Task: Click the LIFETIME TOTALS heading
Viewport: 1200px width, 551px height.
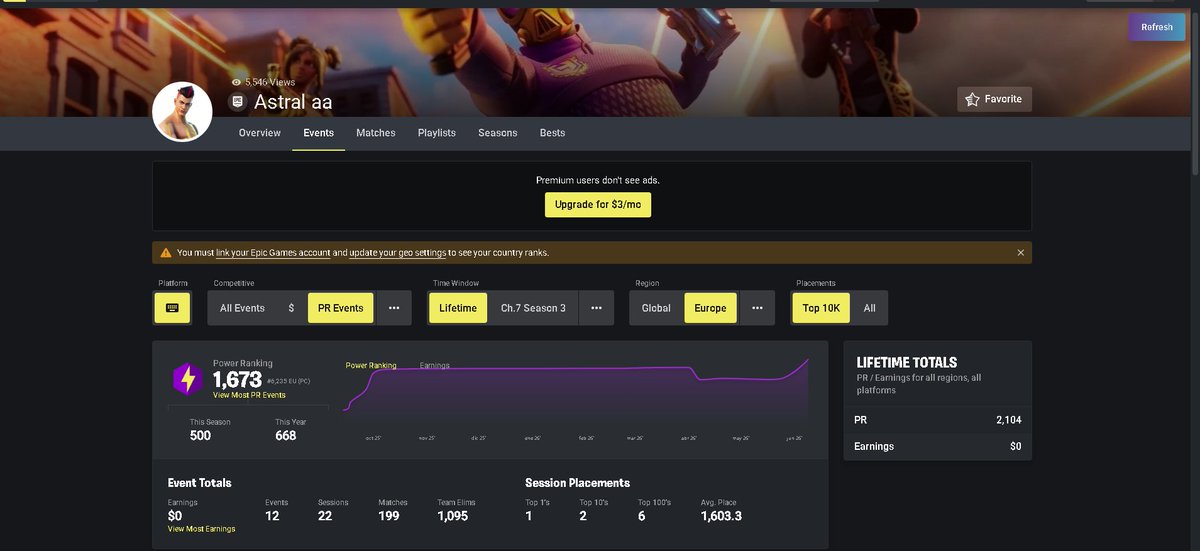Action: [x=907, y=362]
